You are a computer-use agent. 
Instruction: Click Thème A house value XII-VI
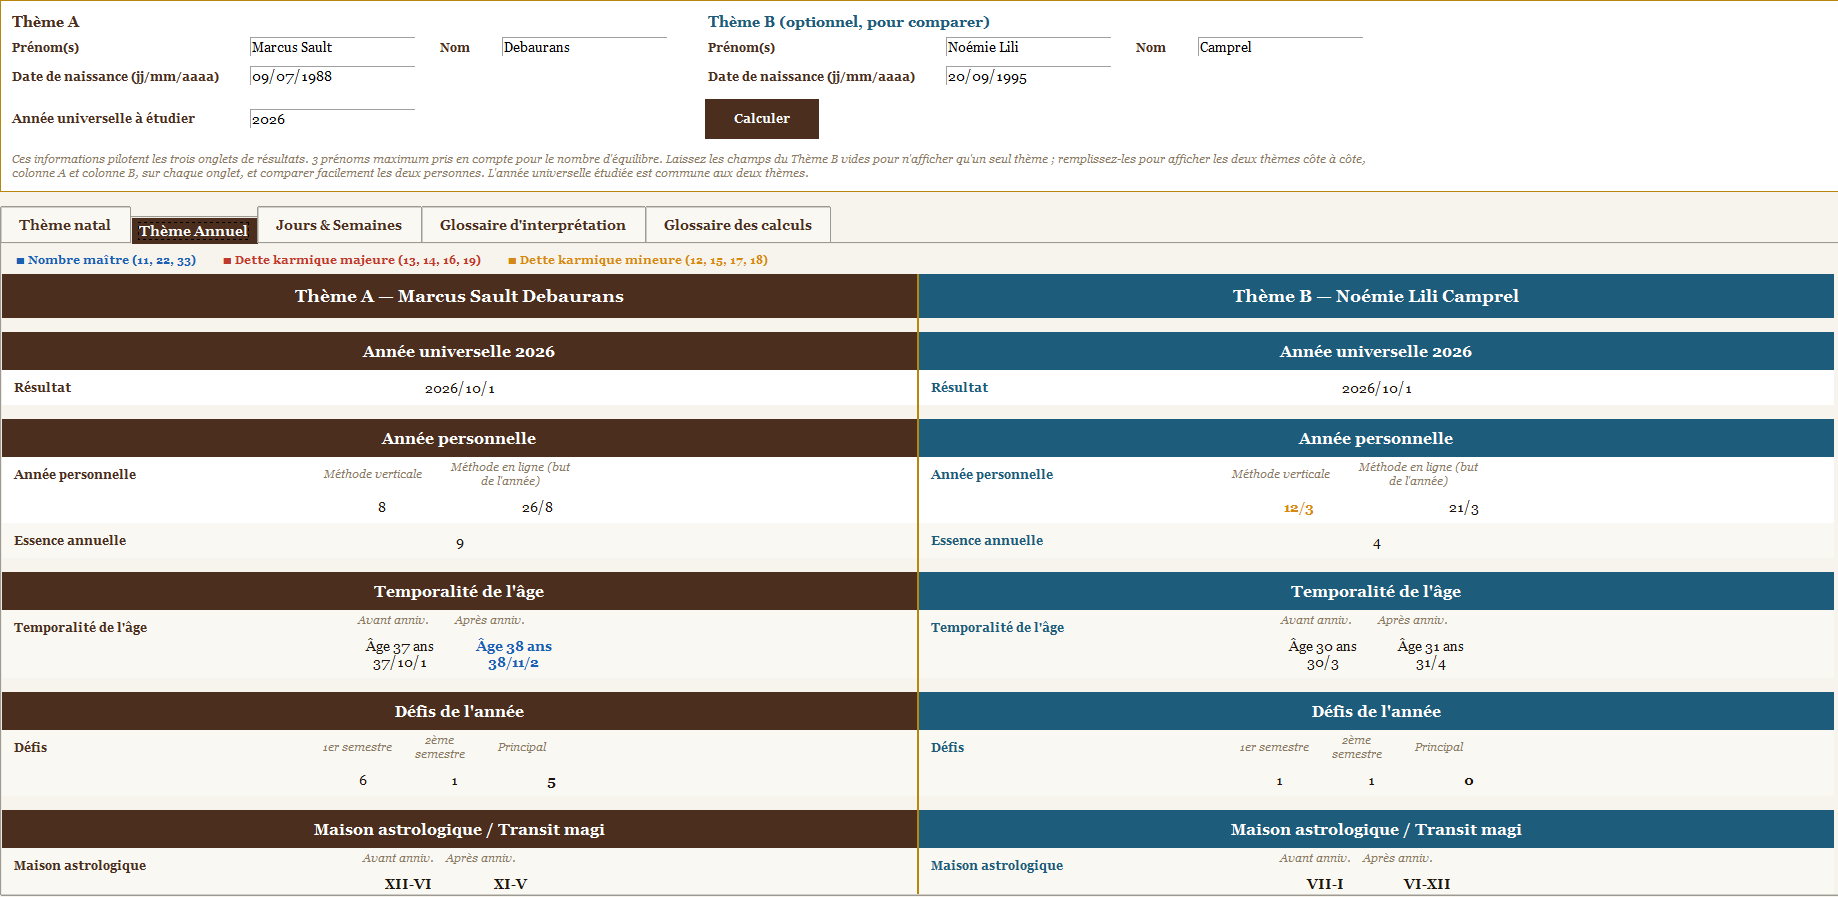(x=408, y=884)
